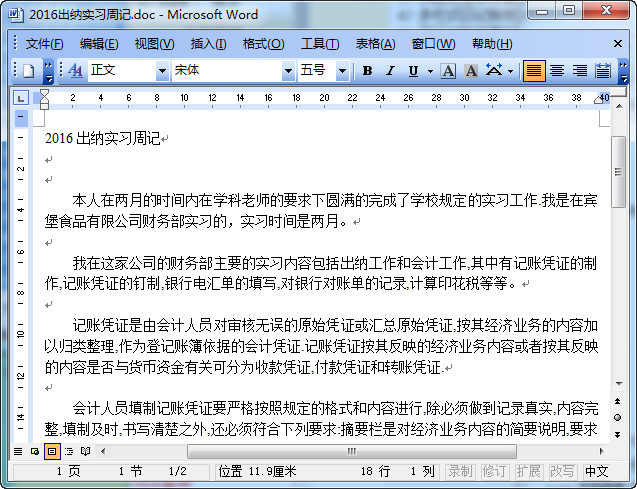Click into the 宋体 font name field

point(227,71)
